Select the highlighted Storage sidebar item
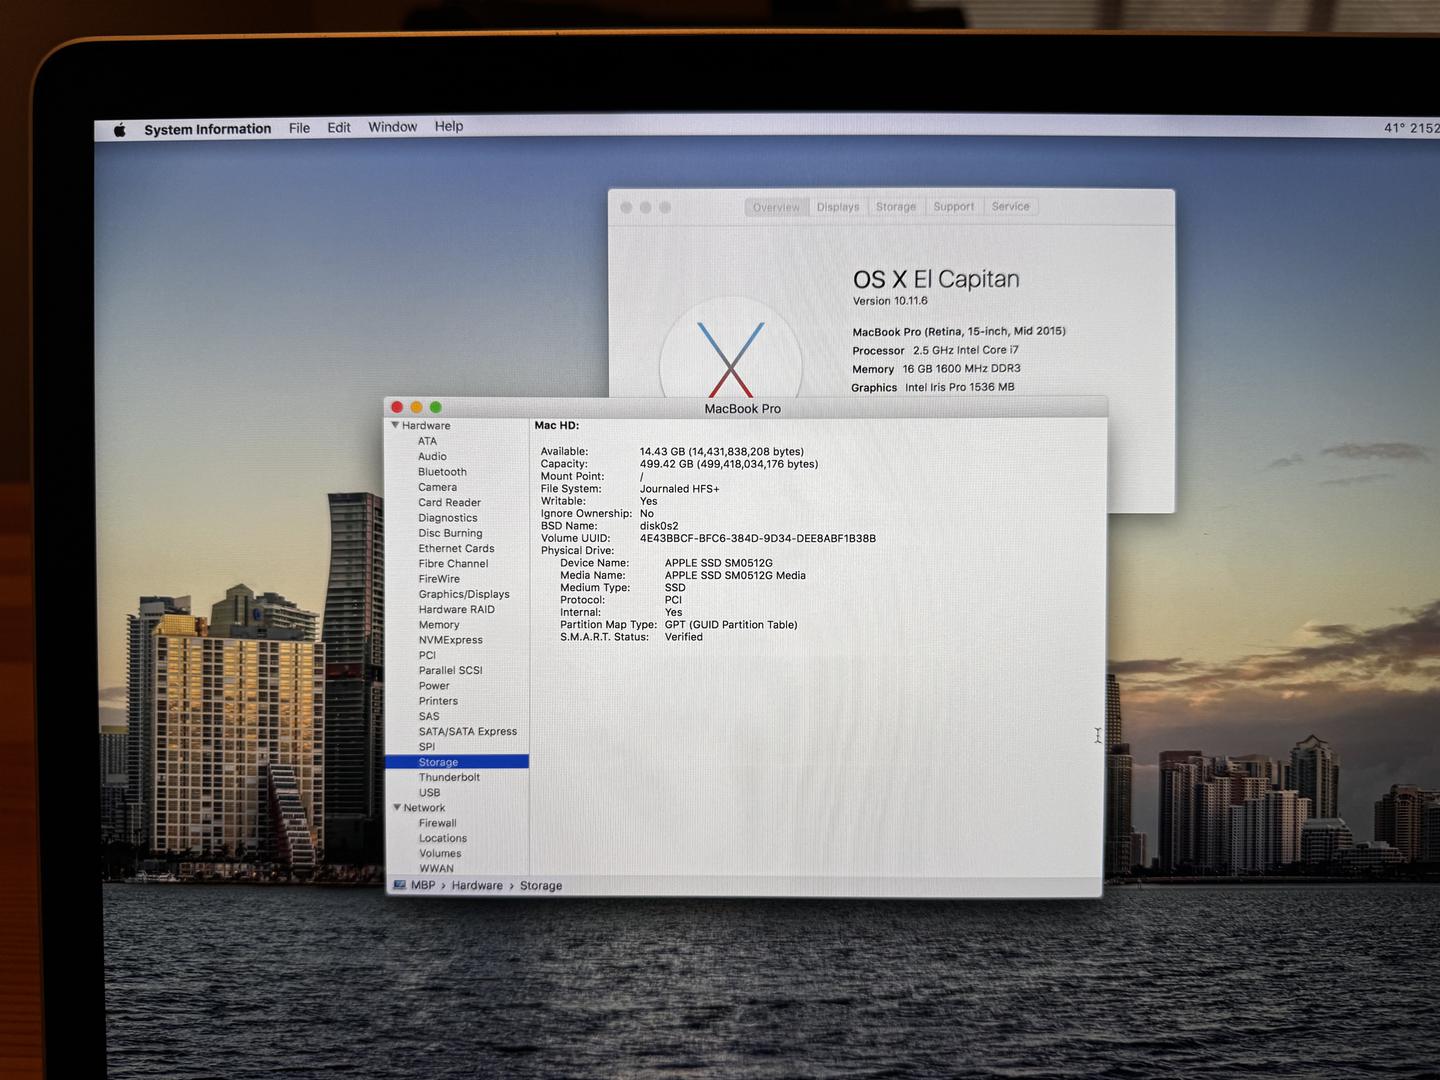Image resolution: width=1440 pixels, height=1080 pixels. point(457,762)
